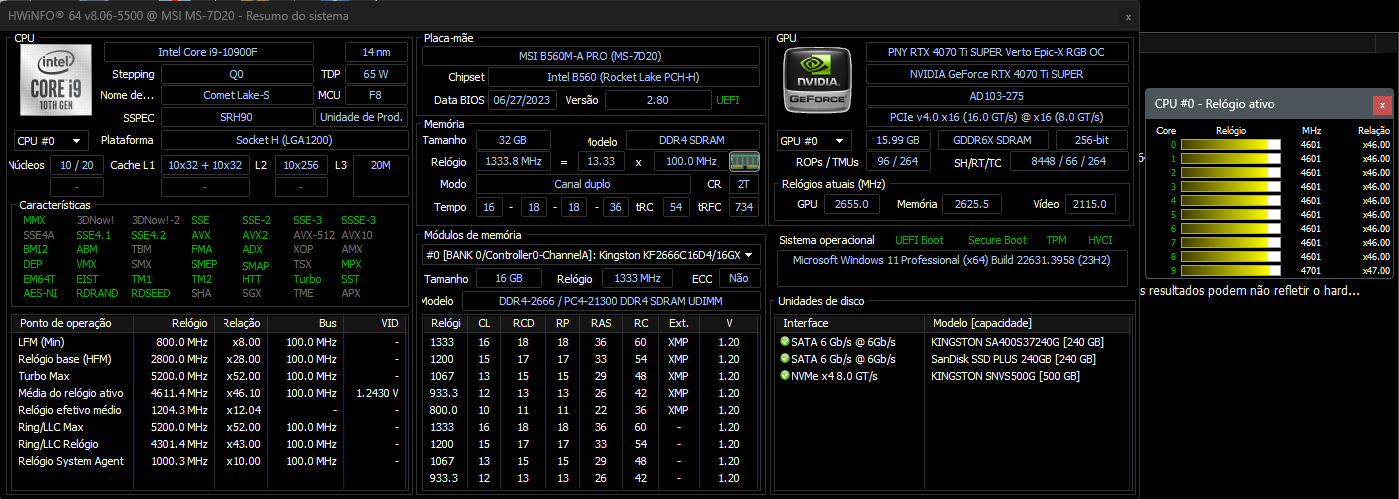Click Core 9 clock bar
The width and height of the screenshot is (1399, 499).
[1231, 270]
